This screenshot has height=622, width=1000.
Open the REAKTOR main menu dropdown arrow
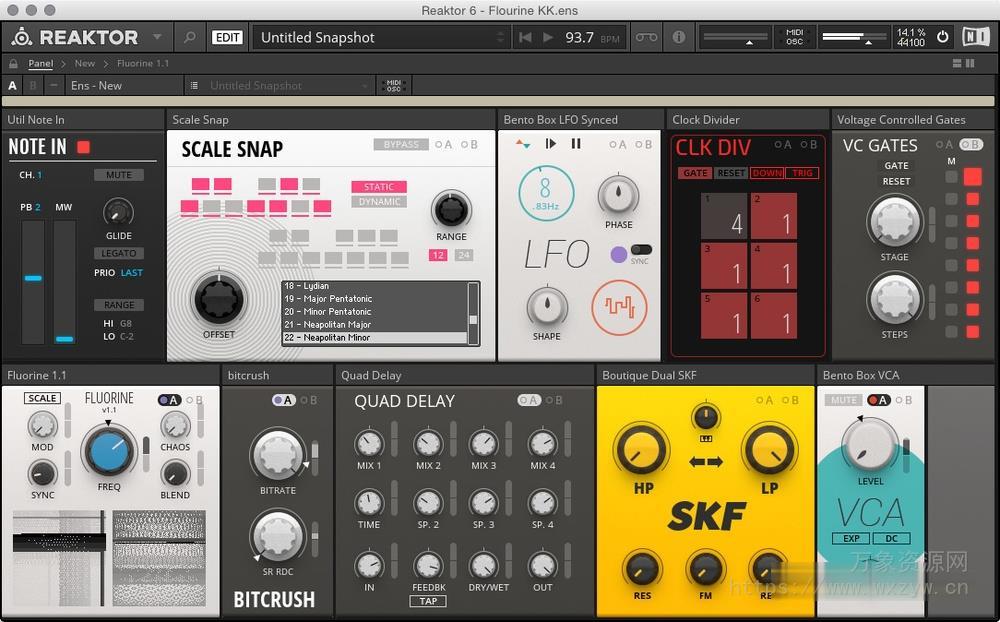point(158,36)
